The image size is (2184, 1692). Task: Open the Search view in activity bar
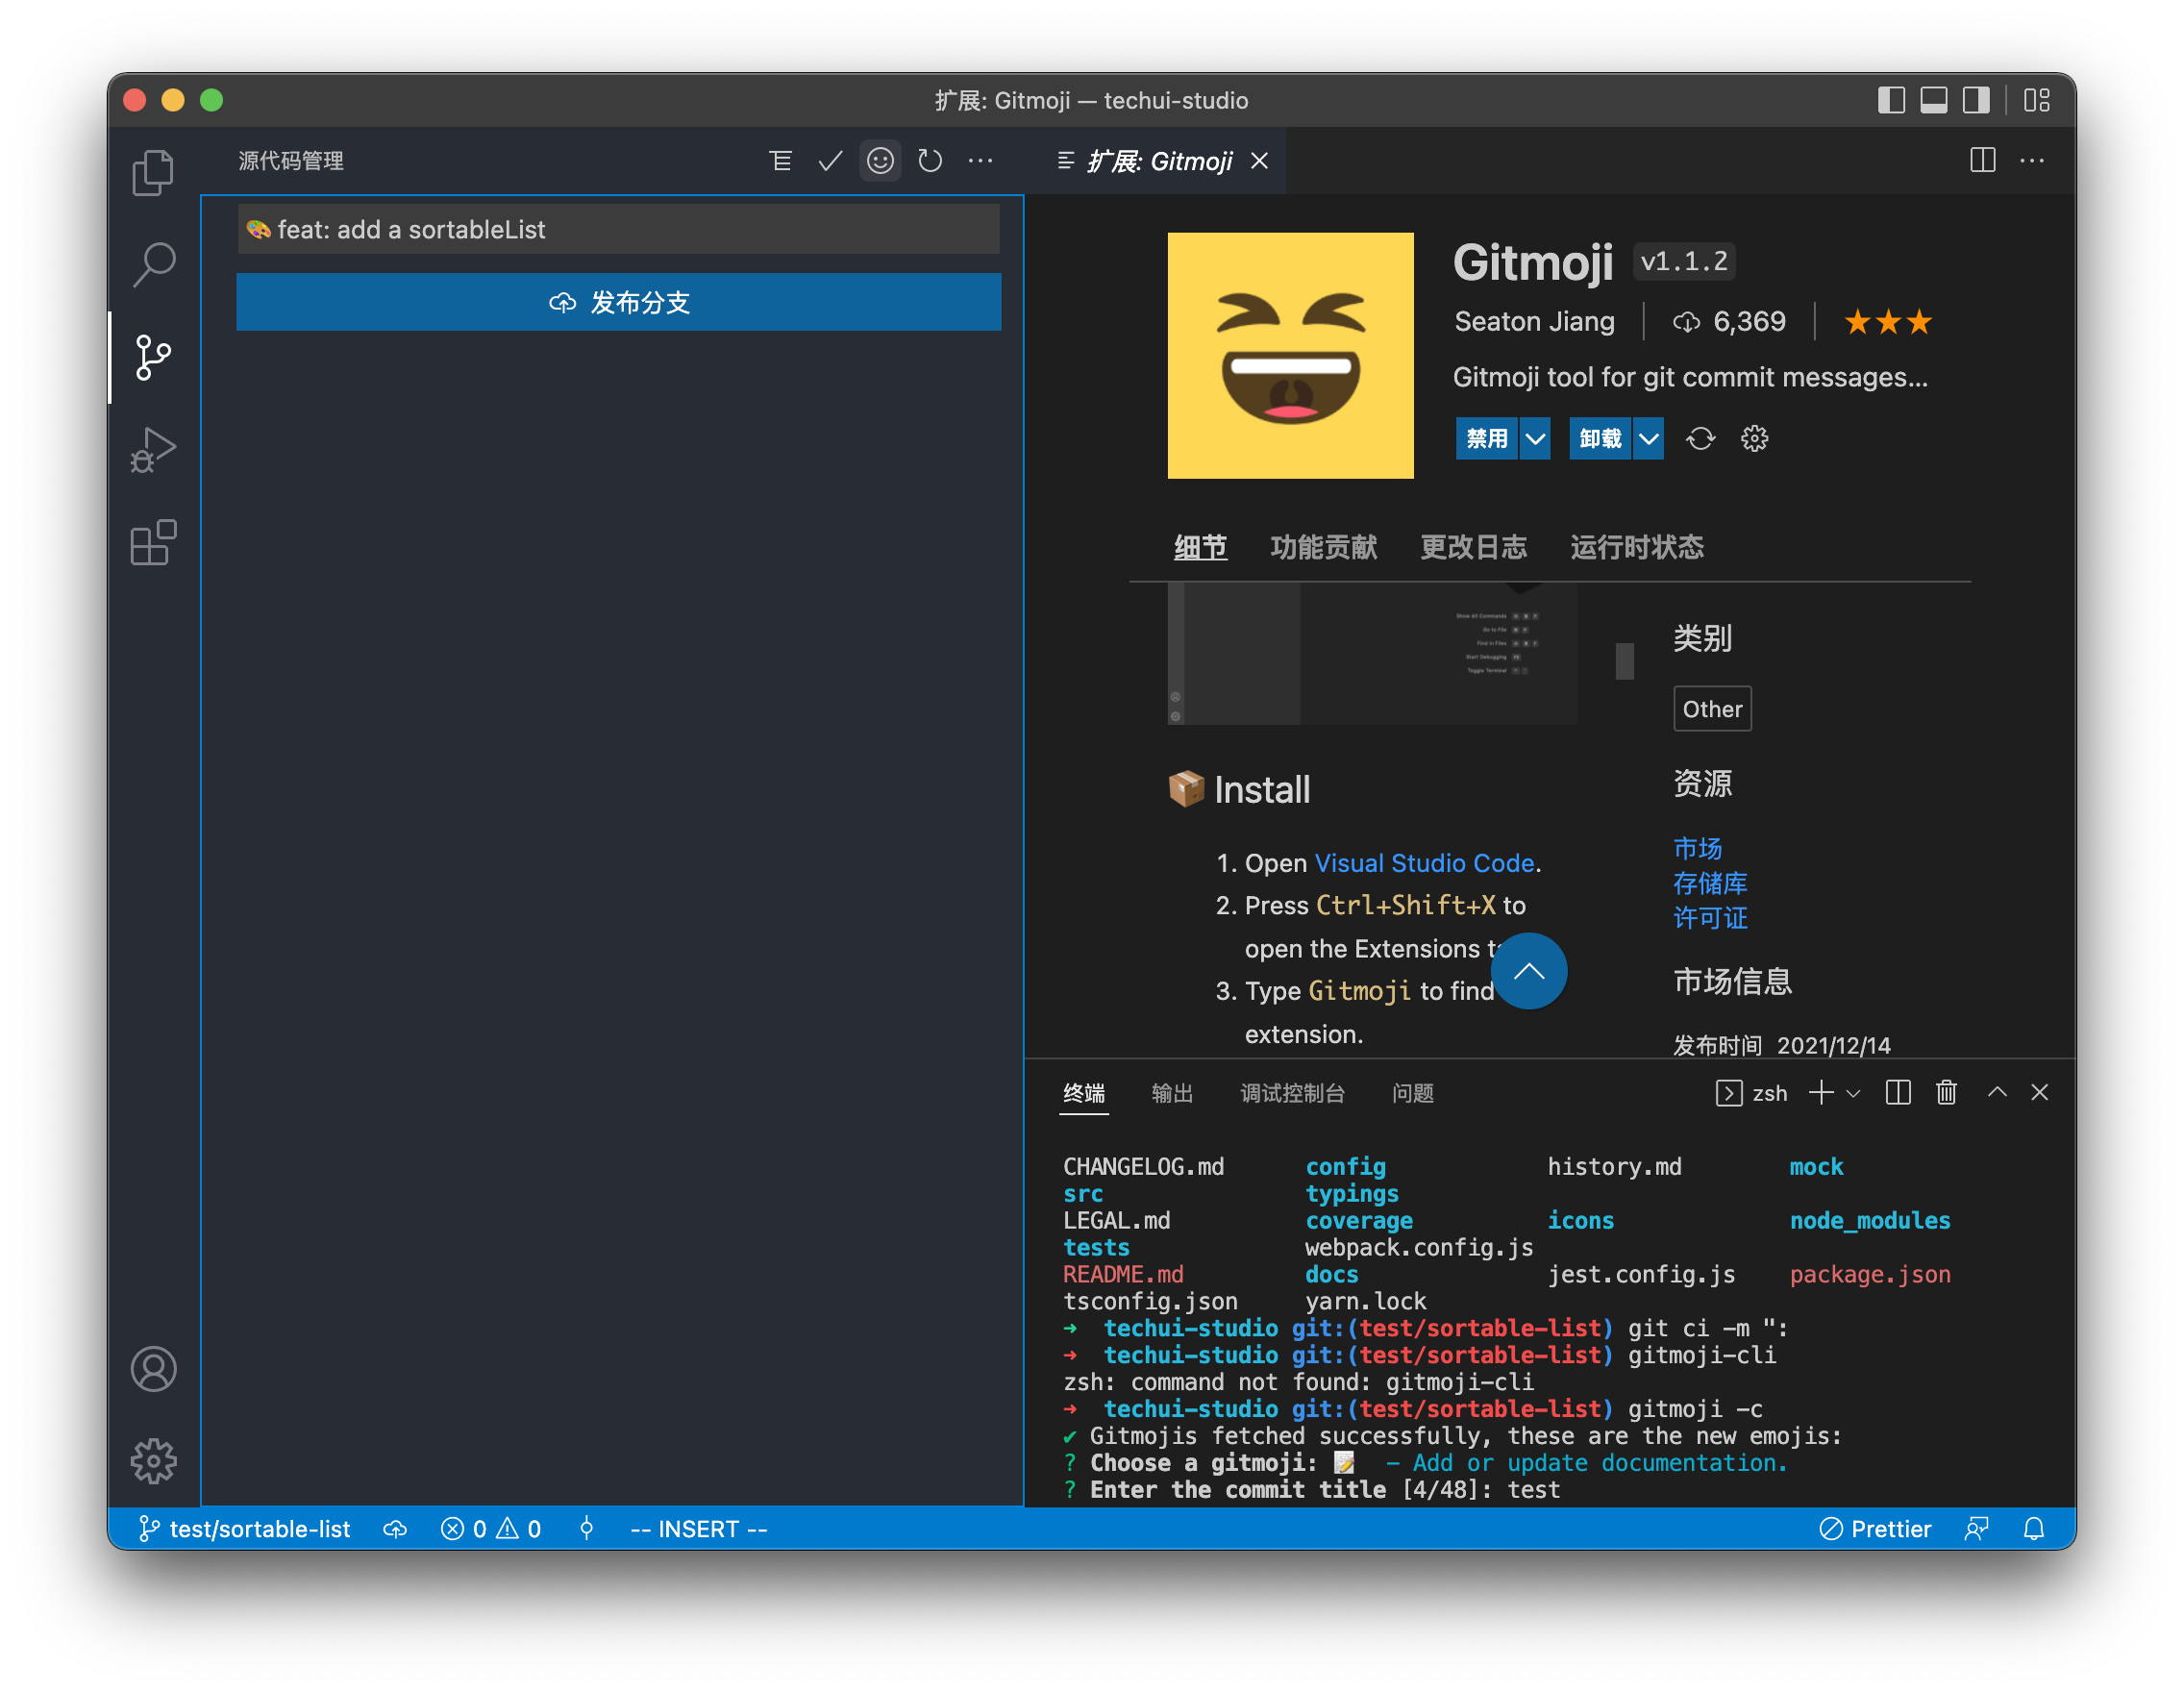[x=153, y=265]
